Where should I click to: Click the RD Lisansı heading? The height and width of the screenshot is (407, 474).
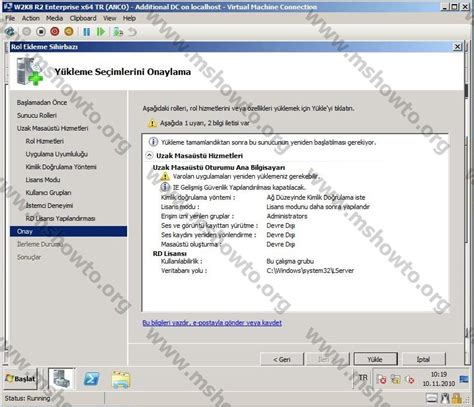pos(170,253)
